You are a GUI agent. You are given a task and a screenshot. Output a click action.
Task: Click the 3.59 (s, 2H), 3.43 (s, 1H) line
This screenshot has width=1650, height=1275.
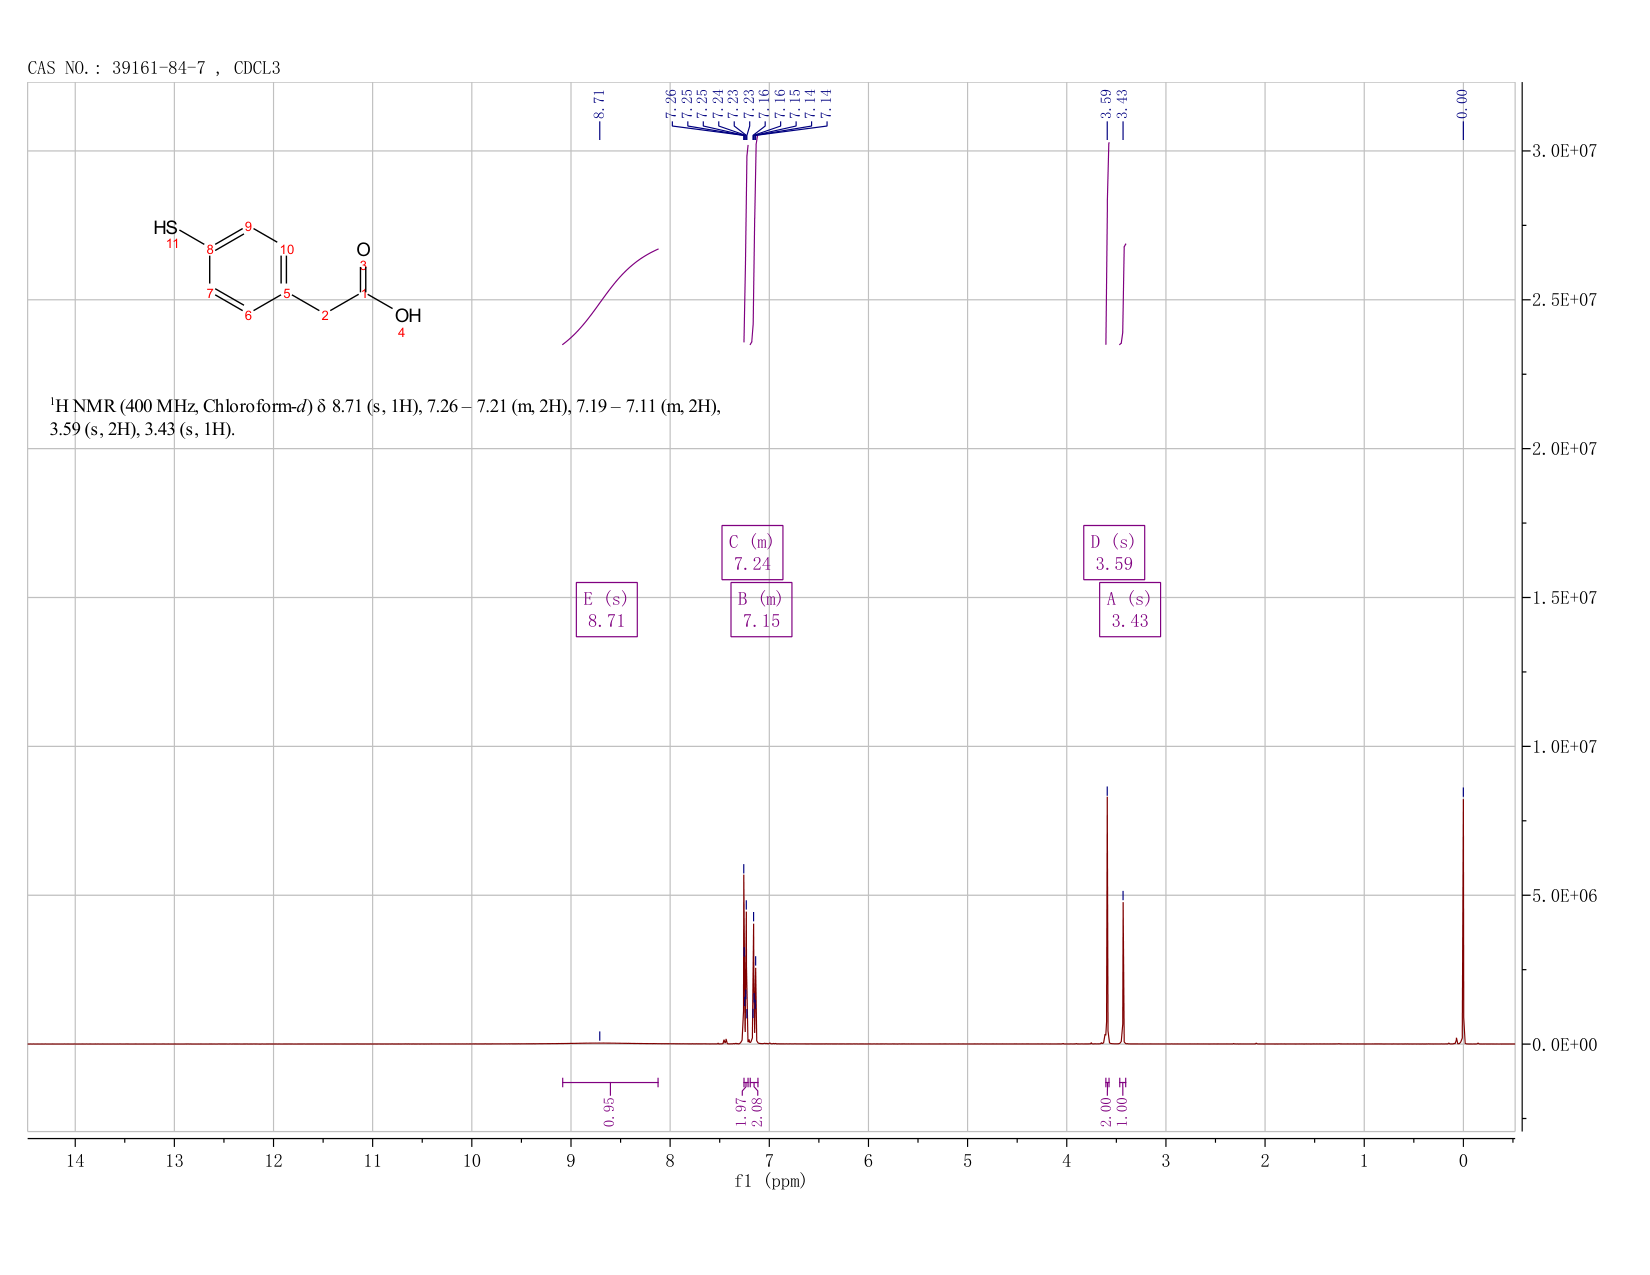(x=142, y=430)
